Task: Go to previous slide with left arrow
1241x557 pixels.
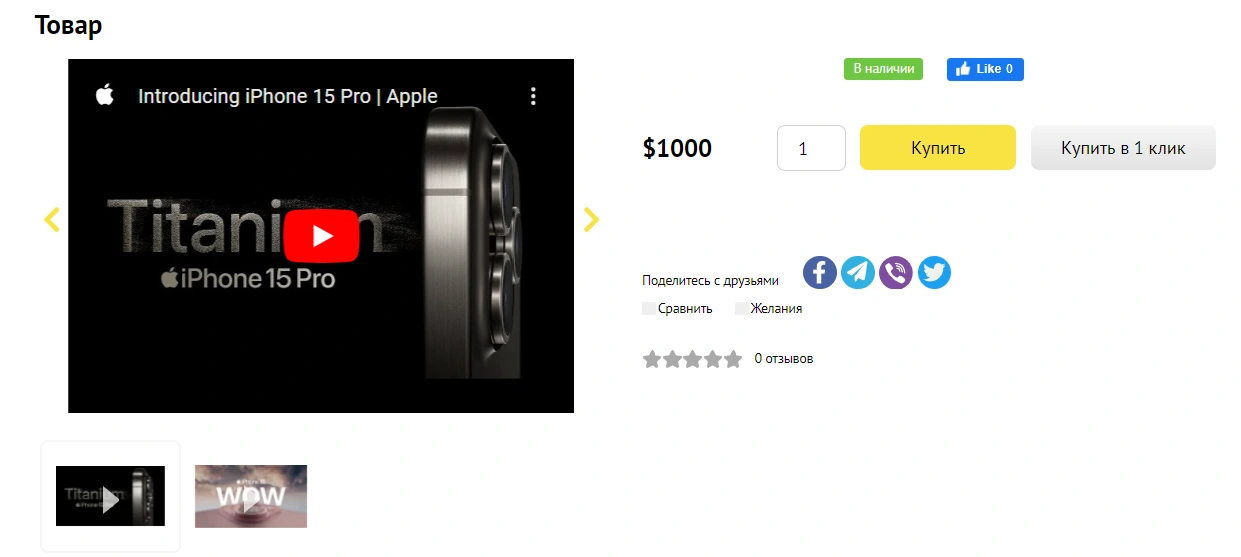Action: 52,220
